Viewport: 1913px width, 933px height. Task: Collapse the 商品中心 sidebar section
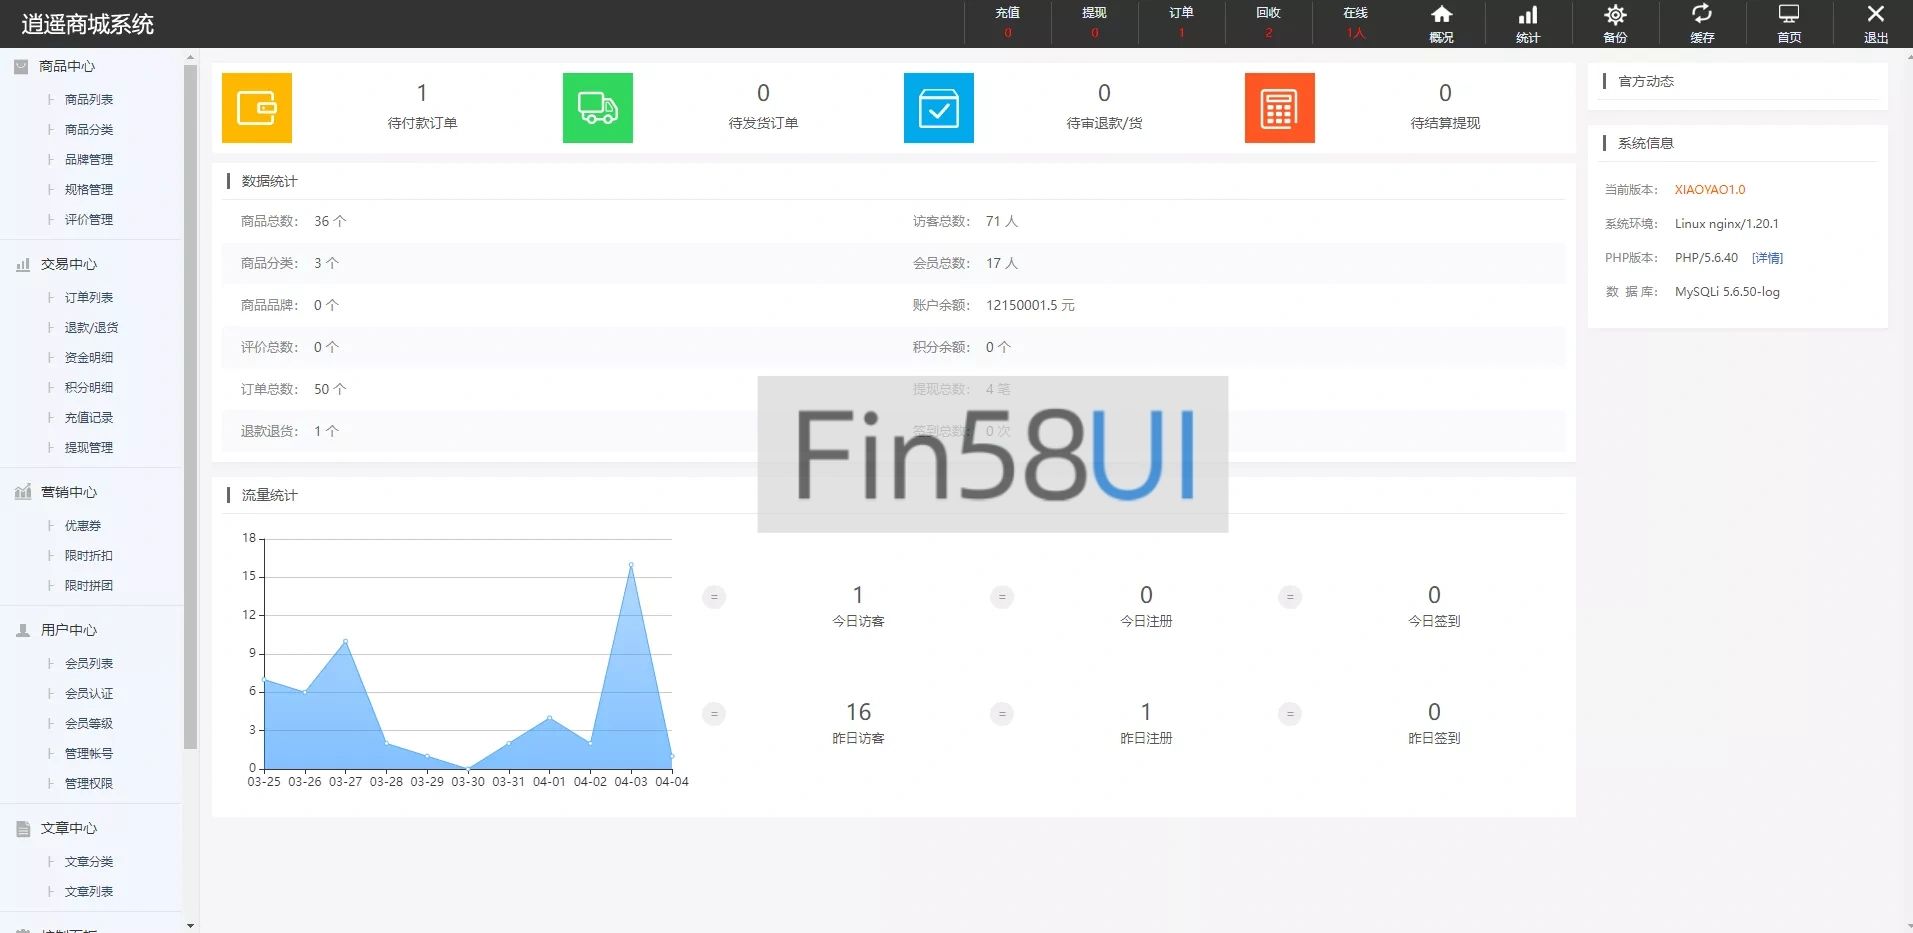coord(67,66)
